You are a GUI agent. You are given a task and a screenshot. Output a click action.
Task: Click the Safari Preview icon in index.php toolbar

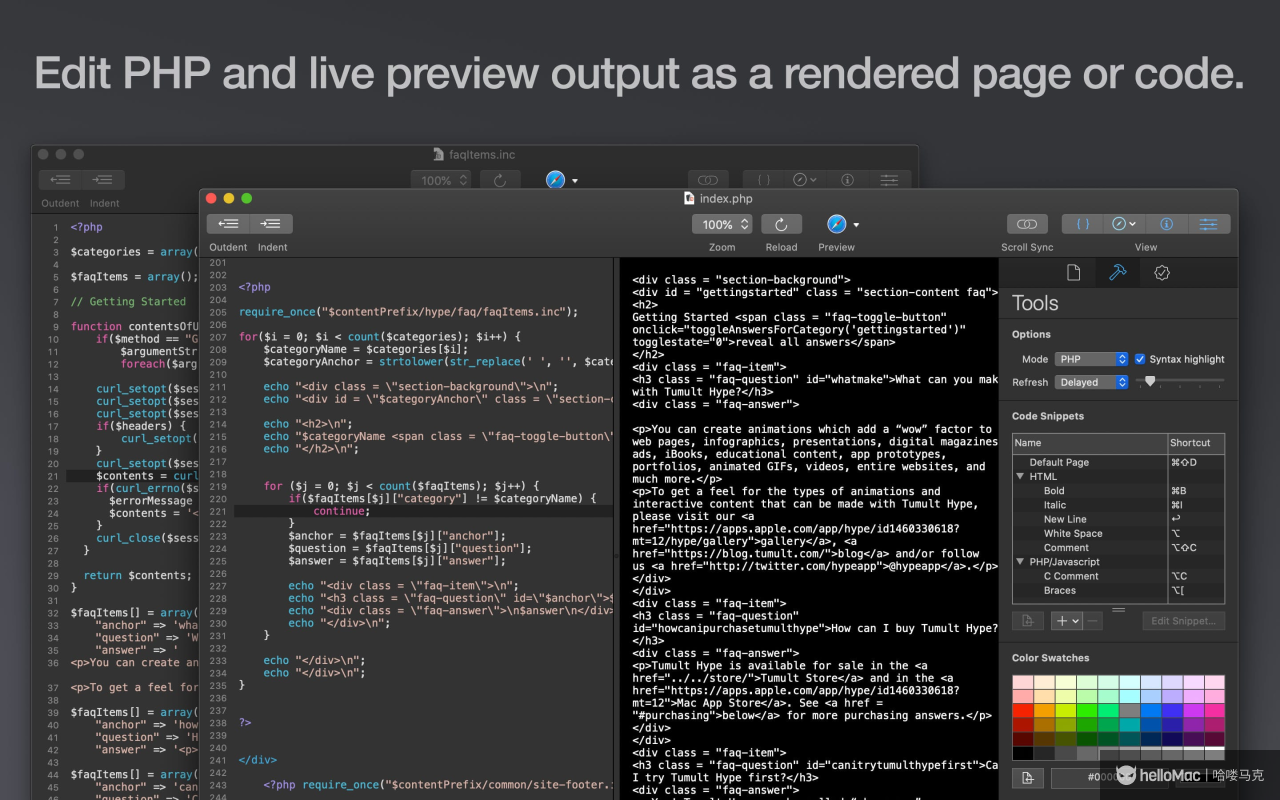coord(837,224)
